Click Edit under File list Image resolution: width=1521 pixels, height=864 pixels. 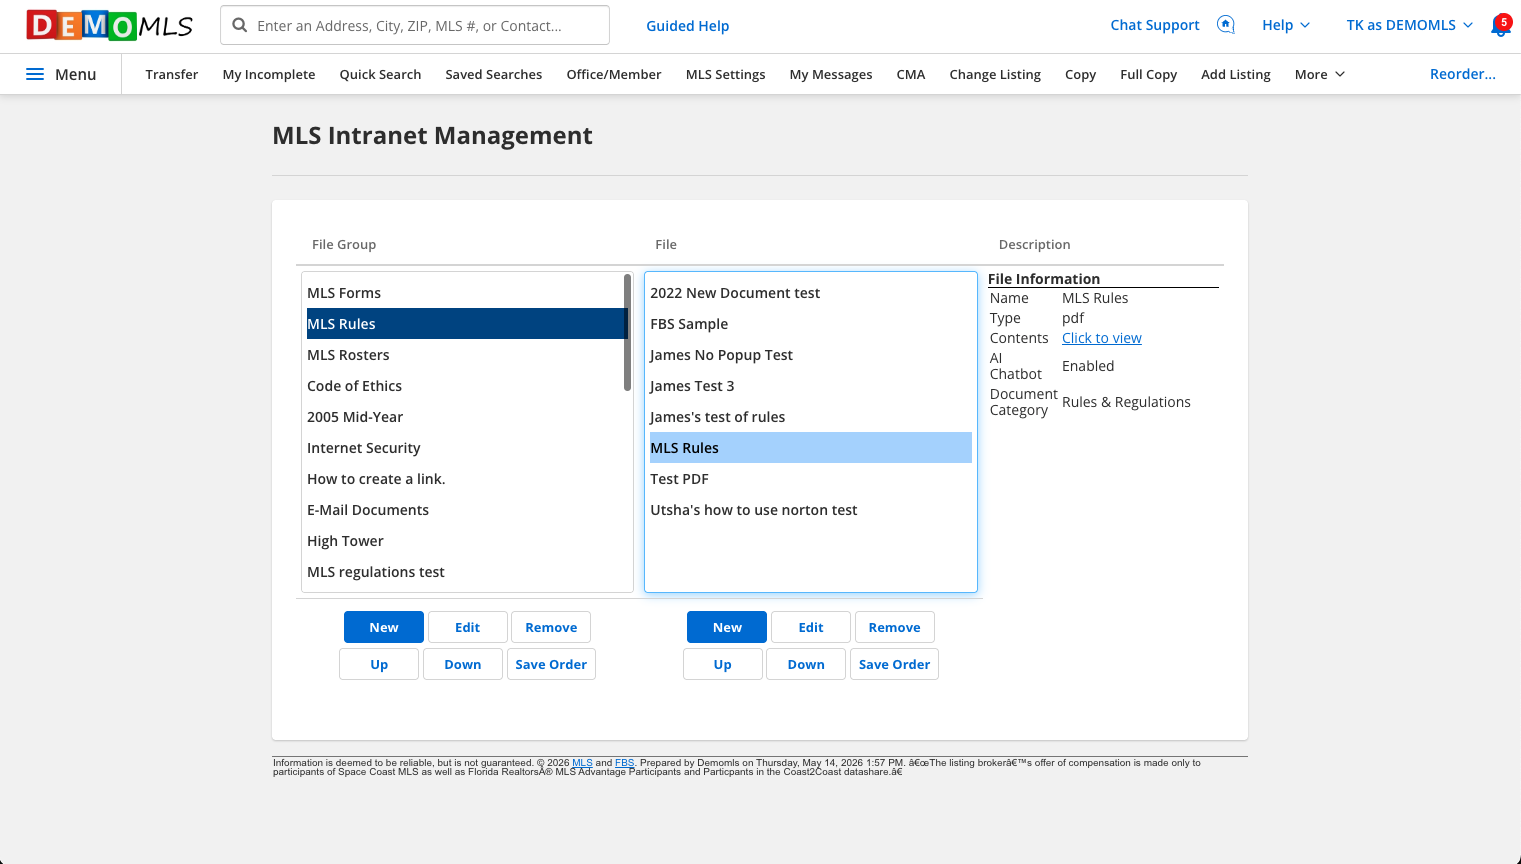pos(811,627)
